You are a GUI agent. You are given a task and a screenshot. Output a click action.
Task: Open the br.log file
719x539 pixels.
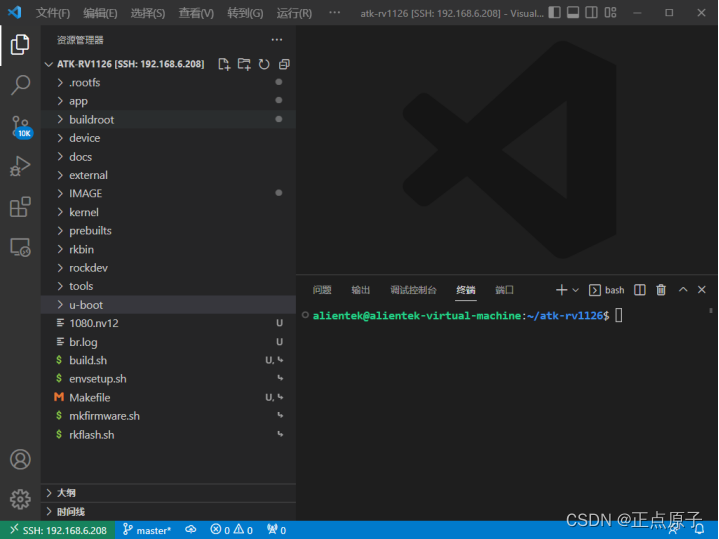pos(168,342)
